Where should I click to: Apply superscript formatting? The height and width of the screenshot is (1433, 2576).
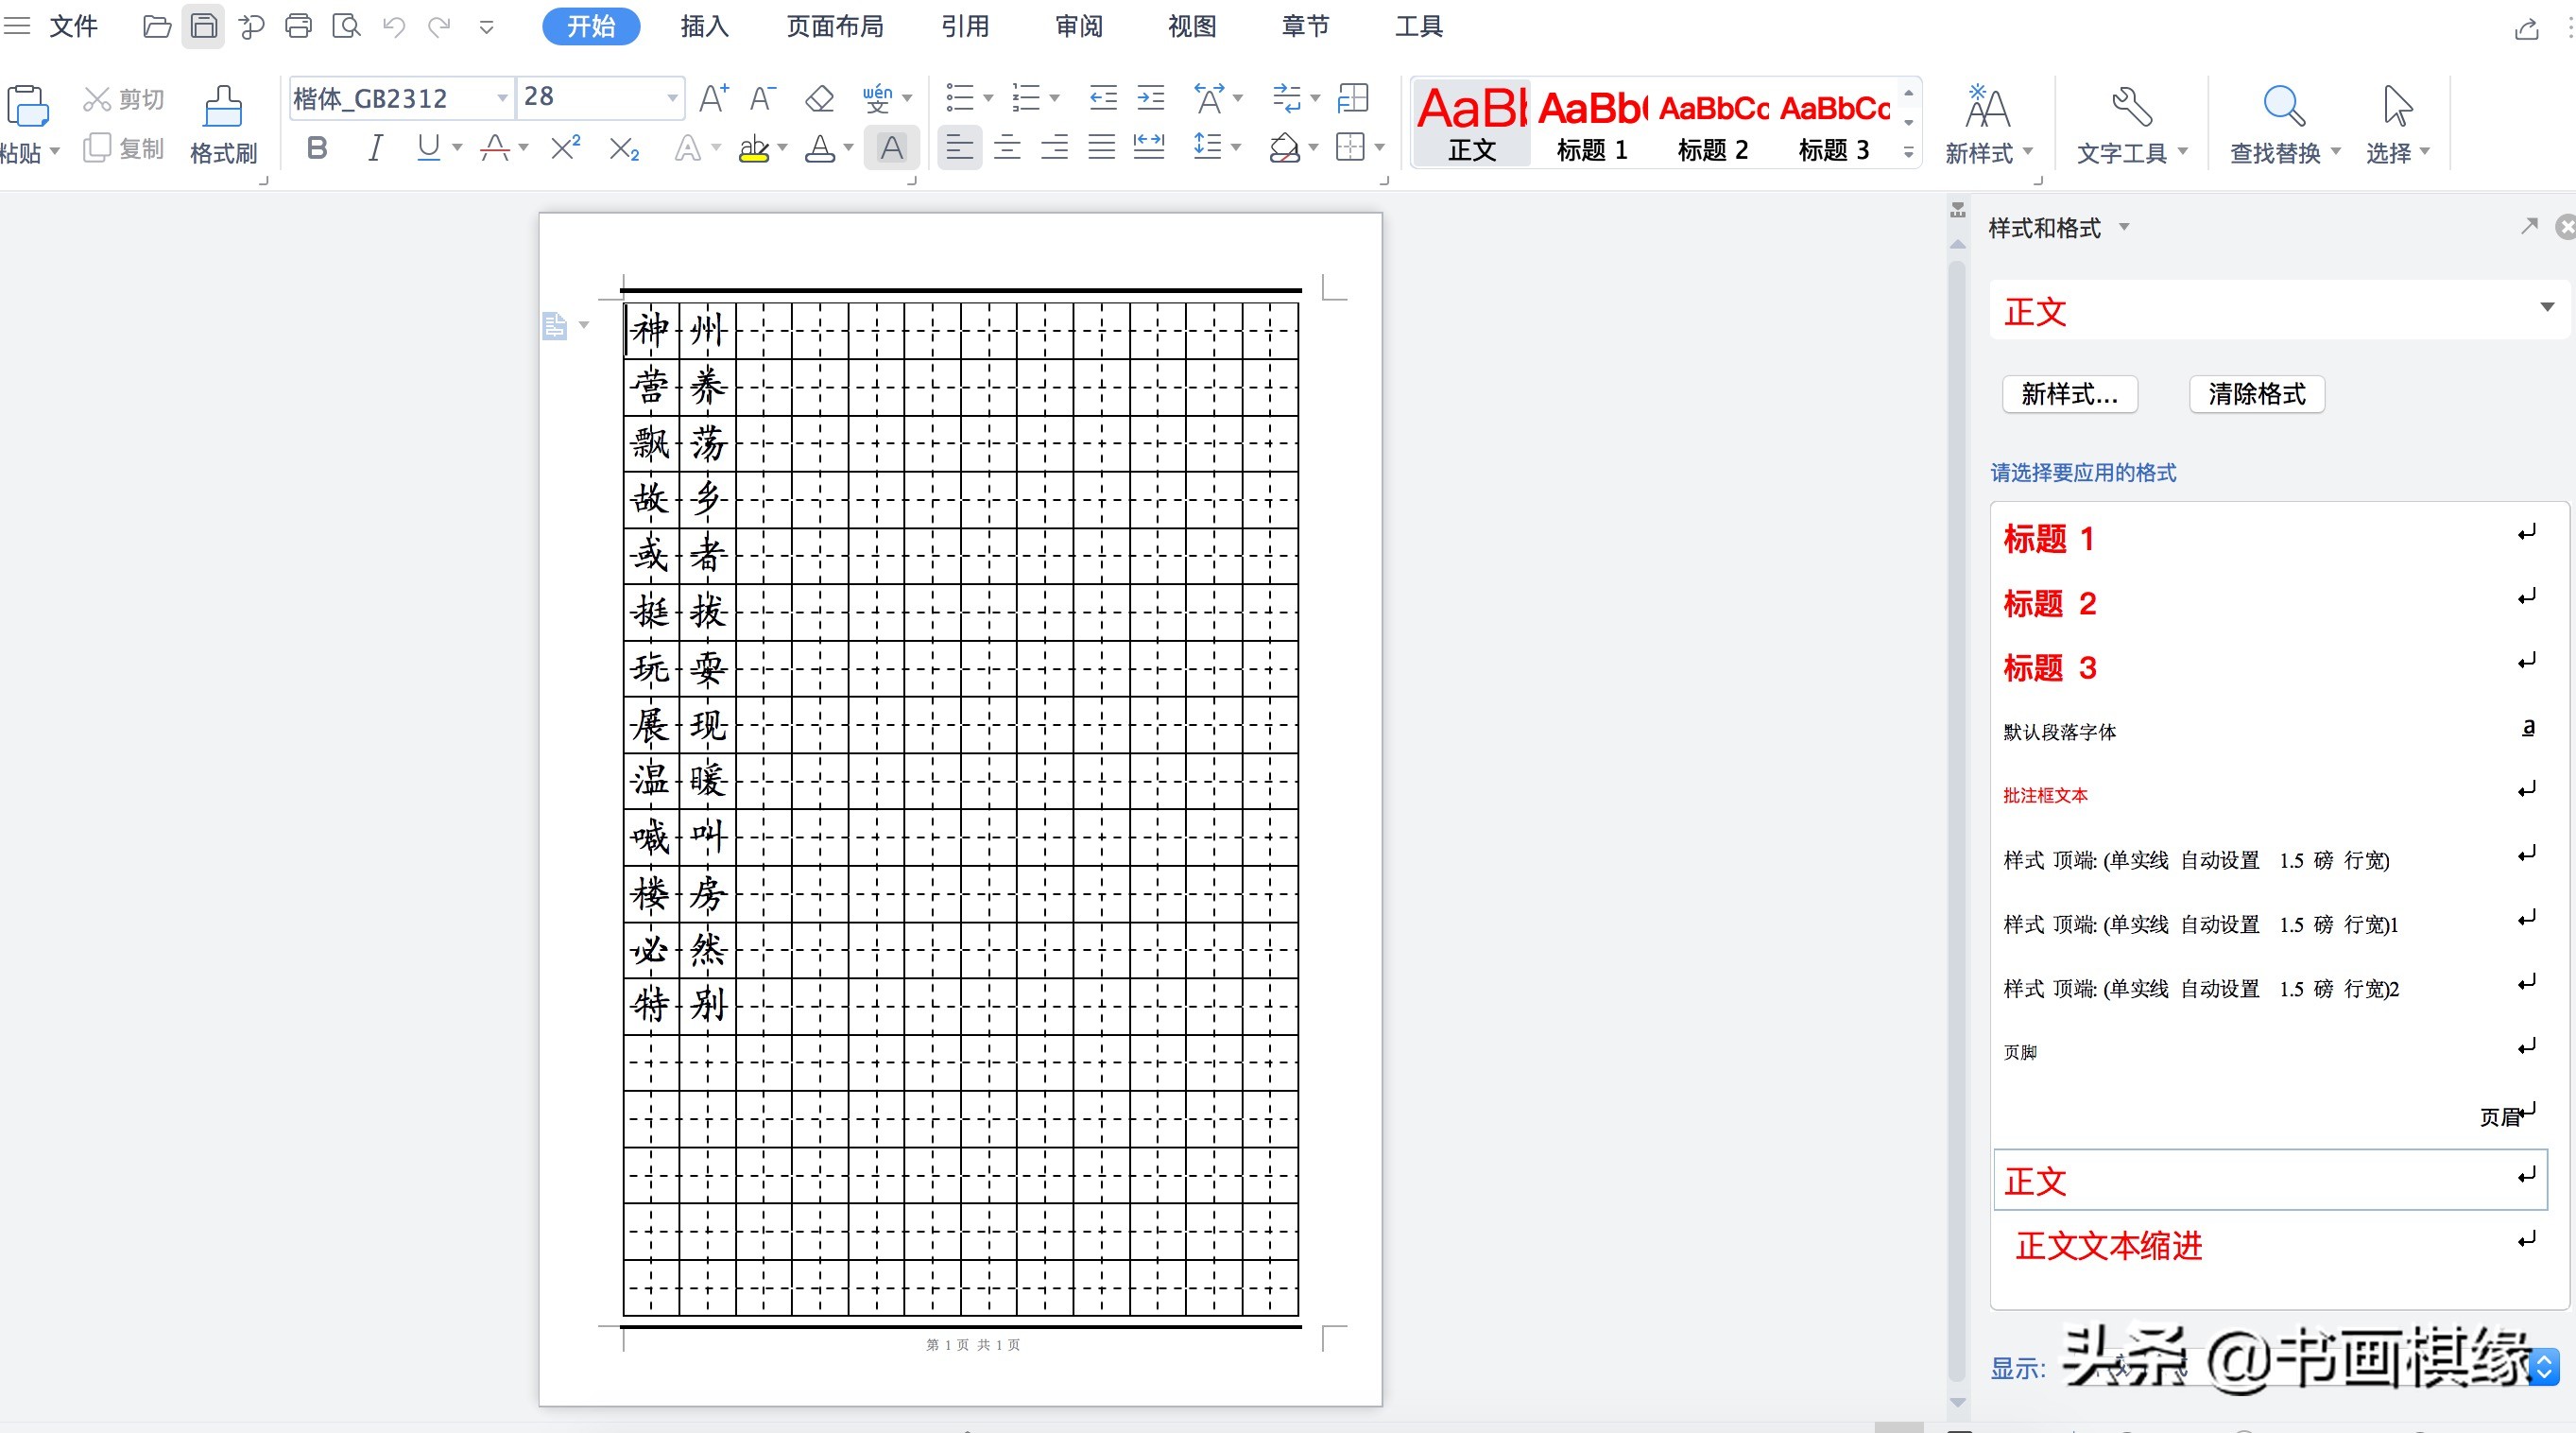pos(566,149)
